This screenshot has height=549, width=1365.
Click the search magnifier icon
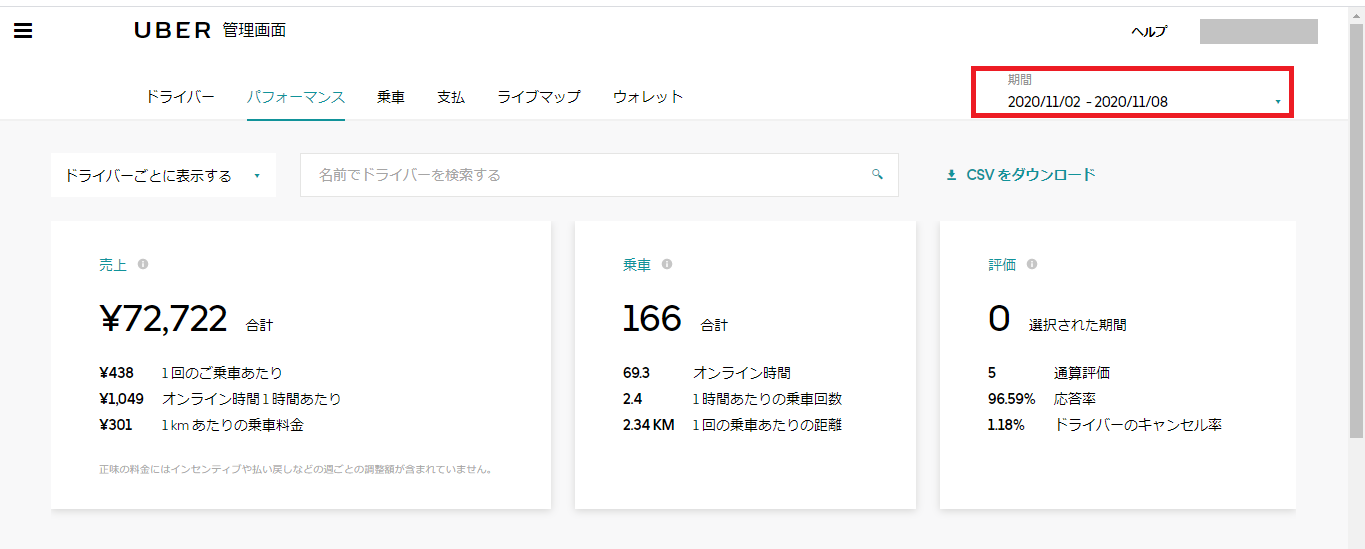pyautogui.click(x=877, y=174)
